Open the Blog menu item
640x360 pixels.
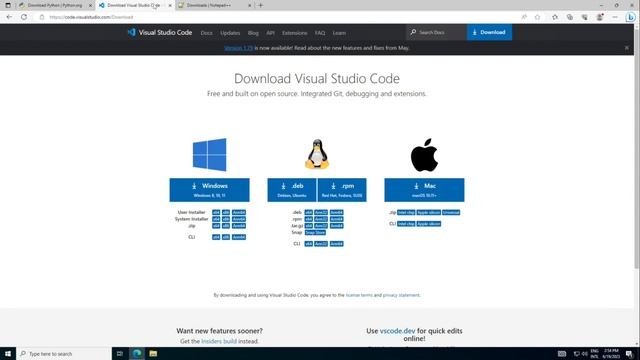click(253, 33)
